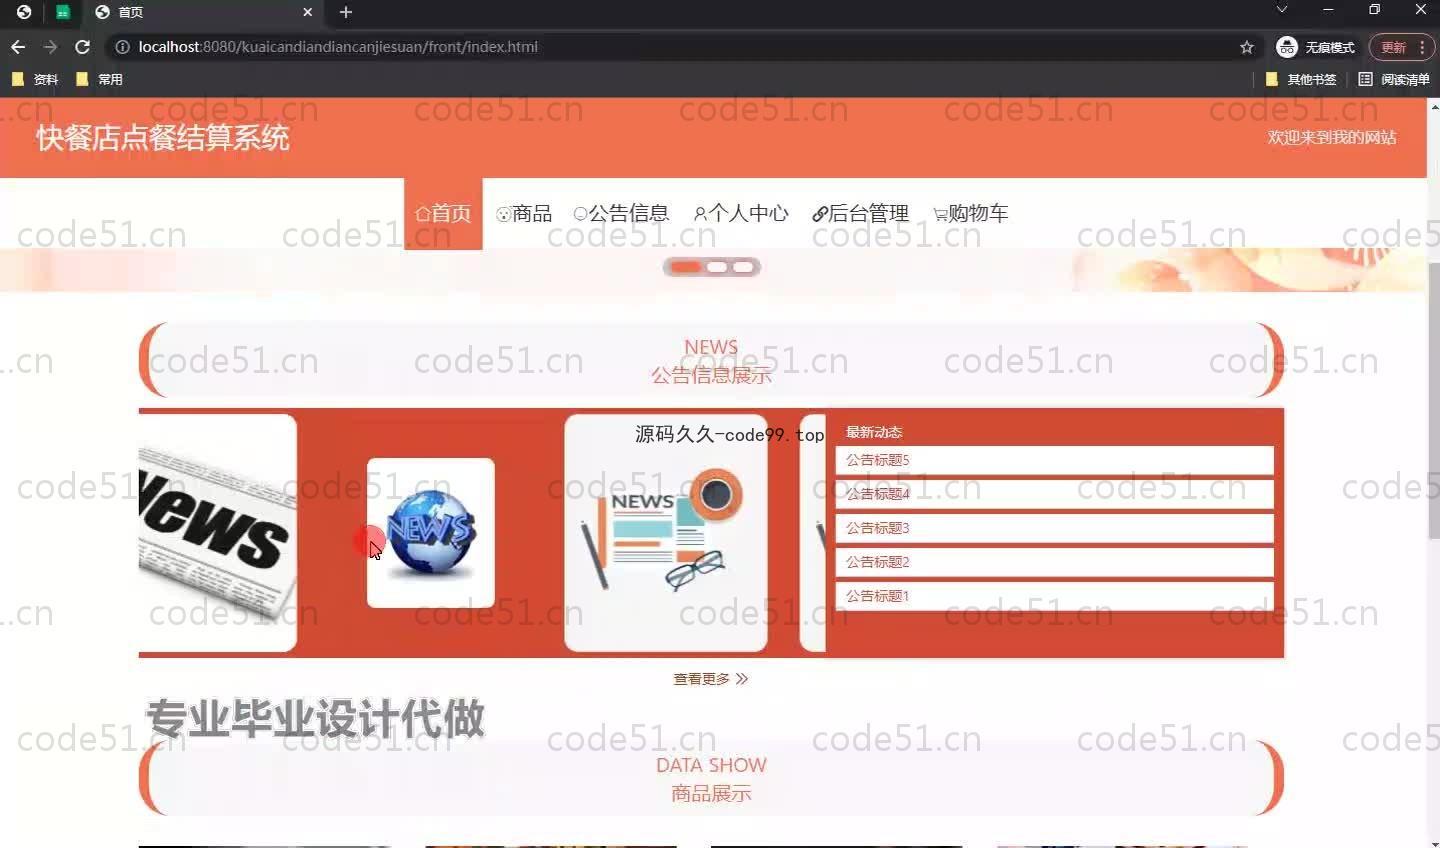This screenshot has height=848, width=1440.
Task: Go back with the browser back arrow
Action: click(x=18, y=47)
